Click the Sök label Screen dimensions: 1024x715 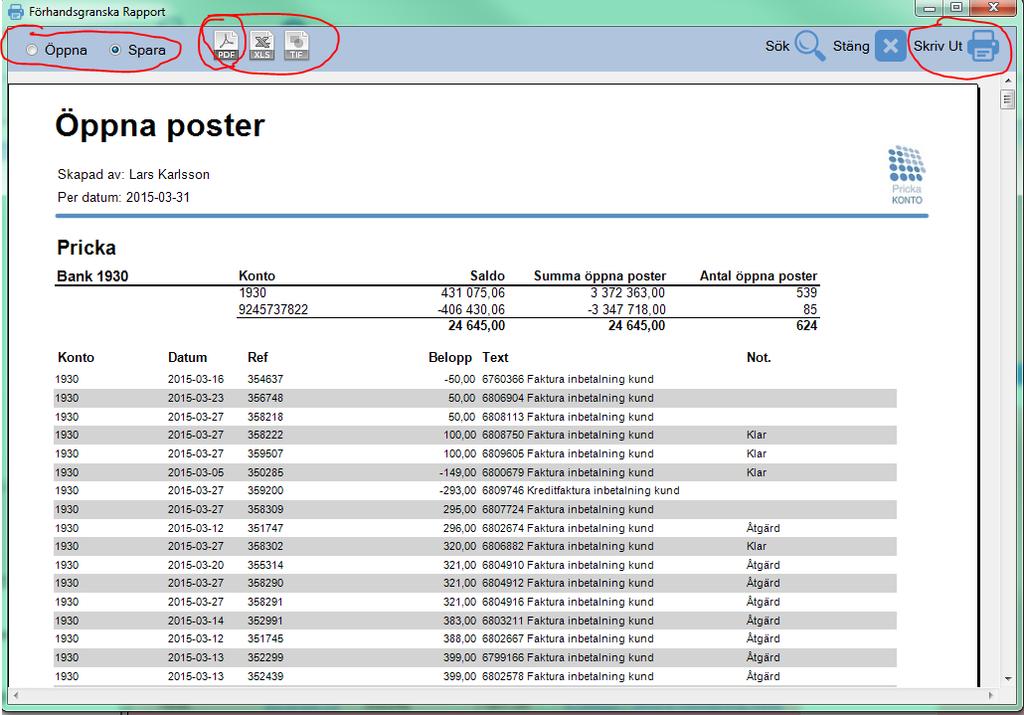tap(777, 46)
